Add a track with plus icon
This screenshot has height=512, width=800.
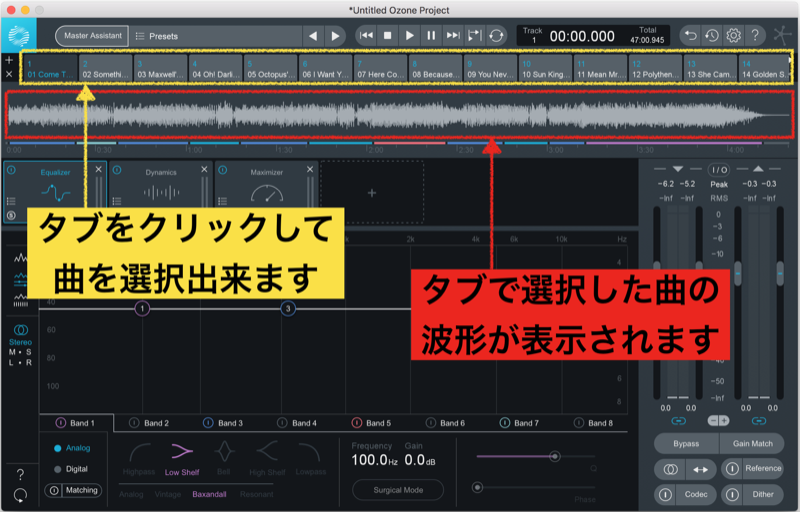[x=9, y=60]
